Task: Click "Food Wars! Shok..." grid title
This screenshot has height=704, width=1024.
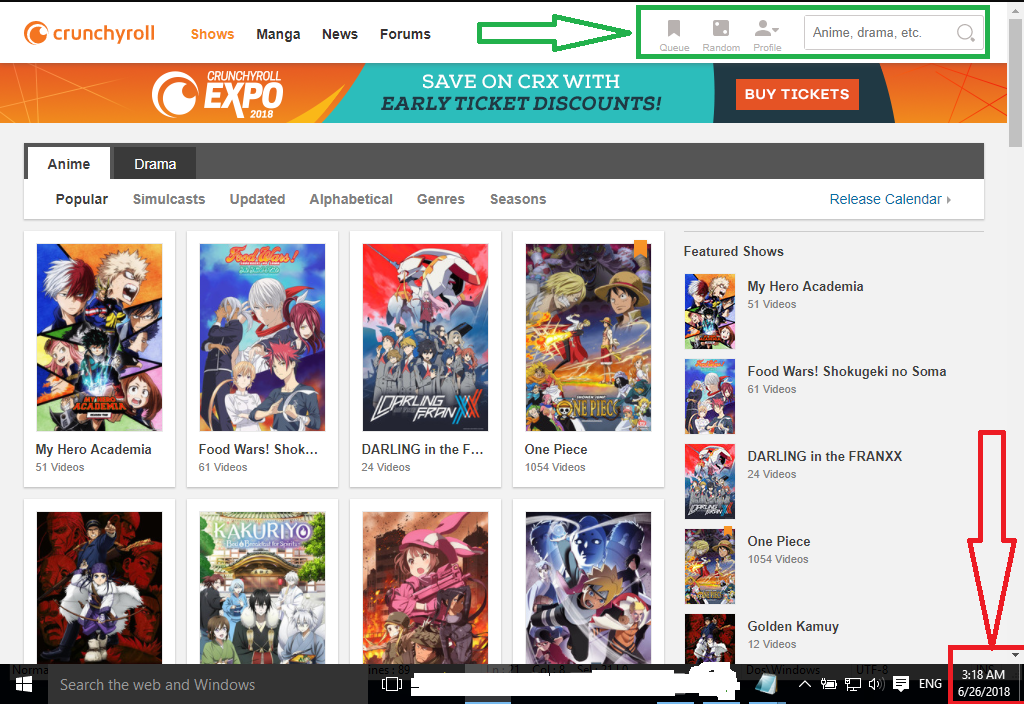Action: 258,449
